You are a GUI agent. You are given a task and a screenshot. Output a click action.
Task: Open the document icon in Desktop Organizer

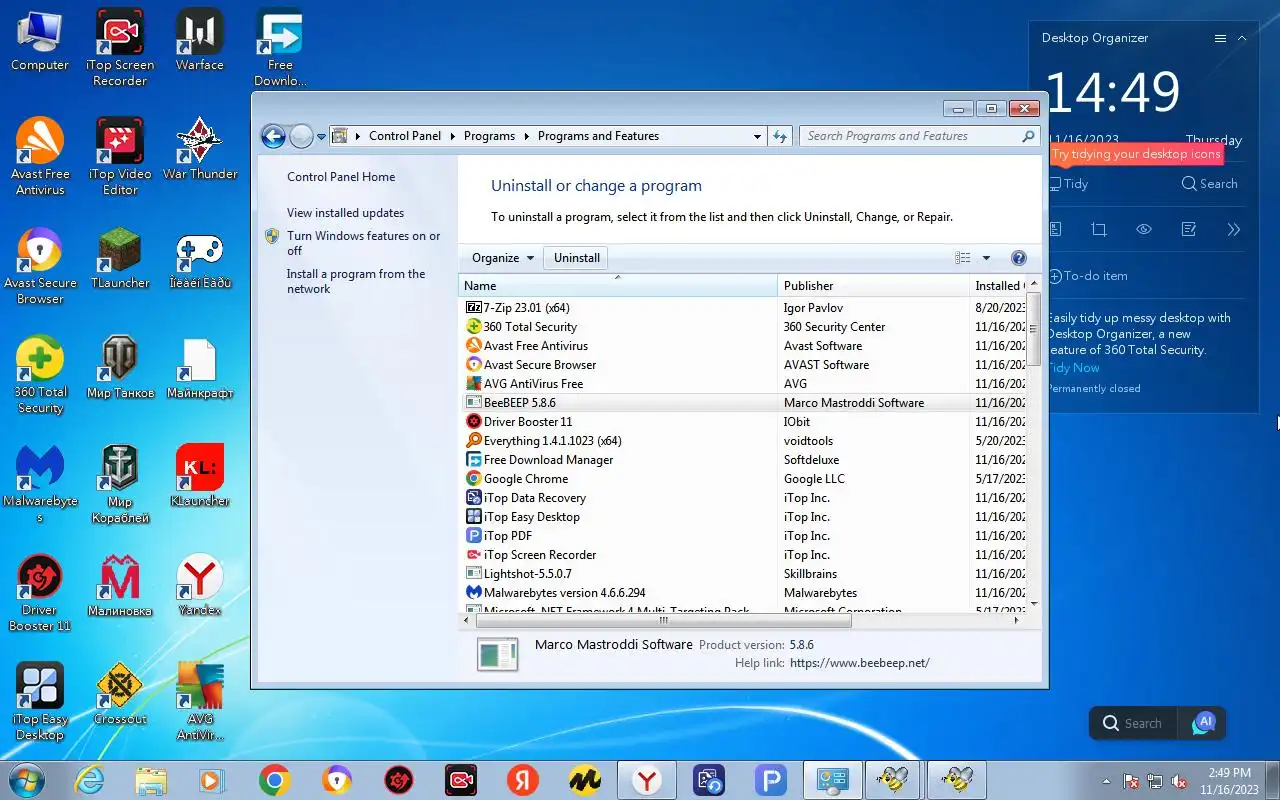pyautogui.click(x=1055, y=230)
